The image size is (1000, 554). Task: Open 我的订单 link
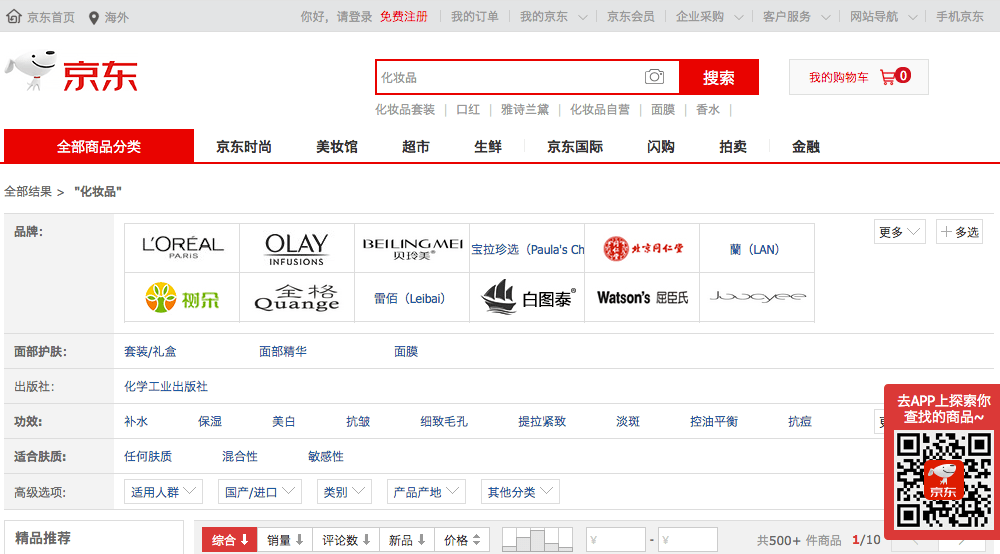(x=474, y=17)
